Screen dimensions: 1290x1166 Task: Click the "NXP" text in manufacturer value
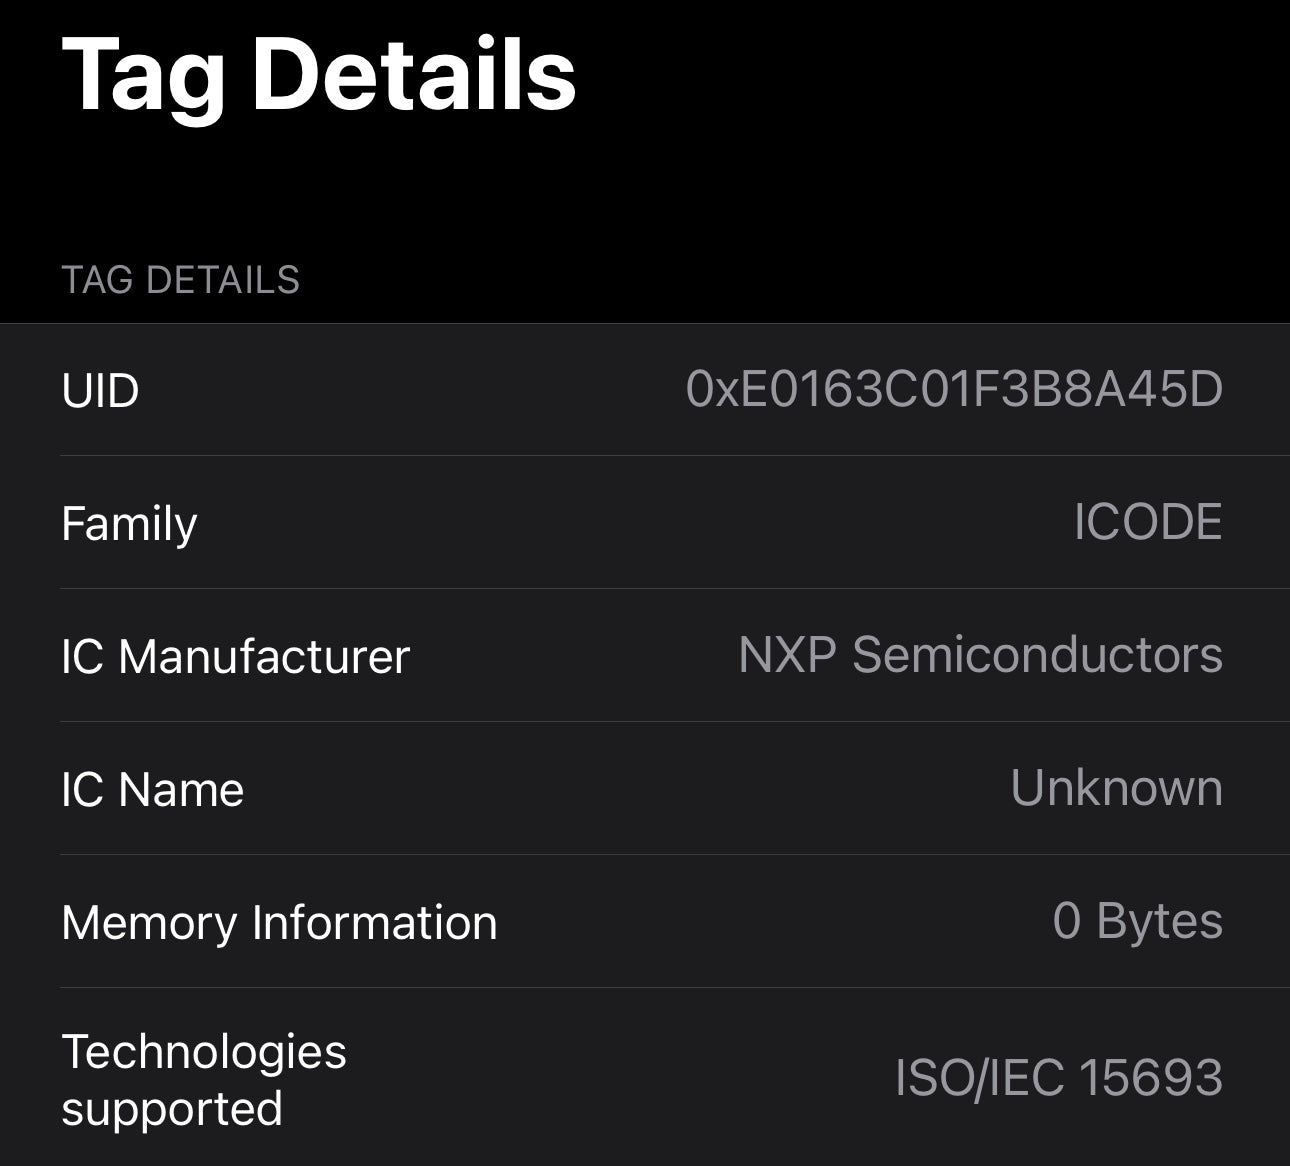786,656
